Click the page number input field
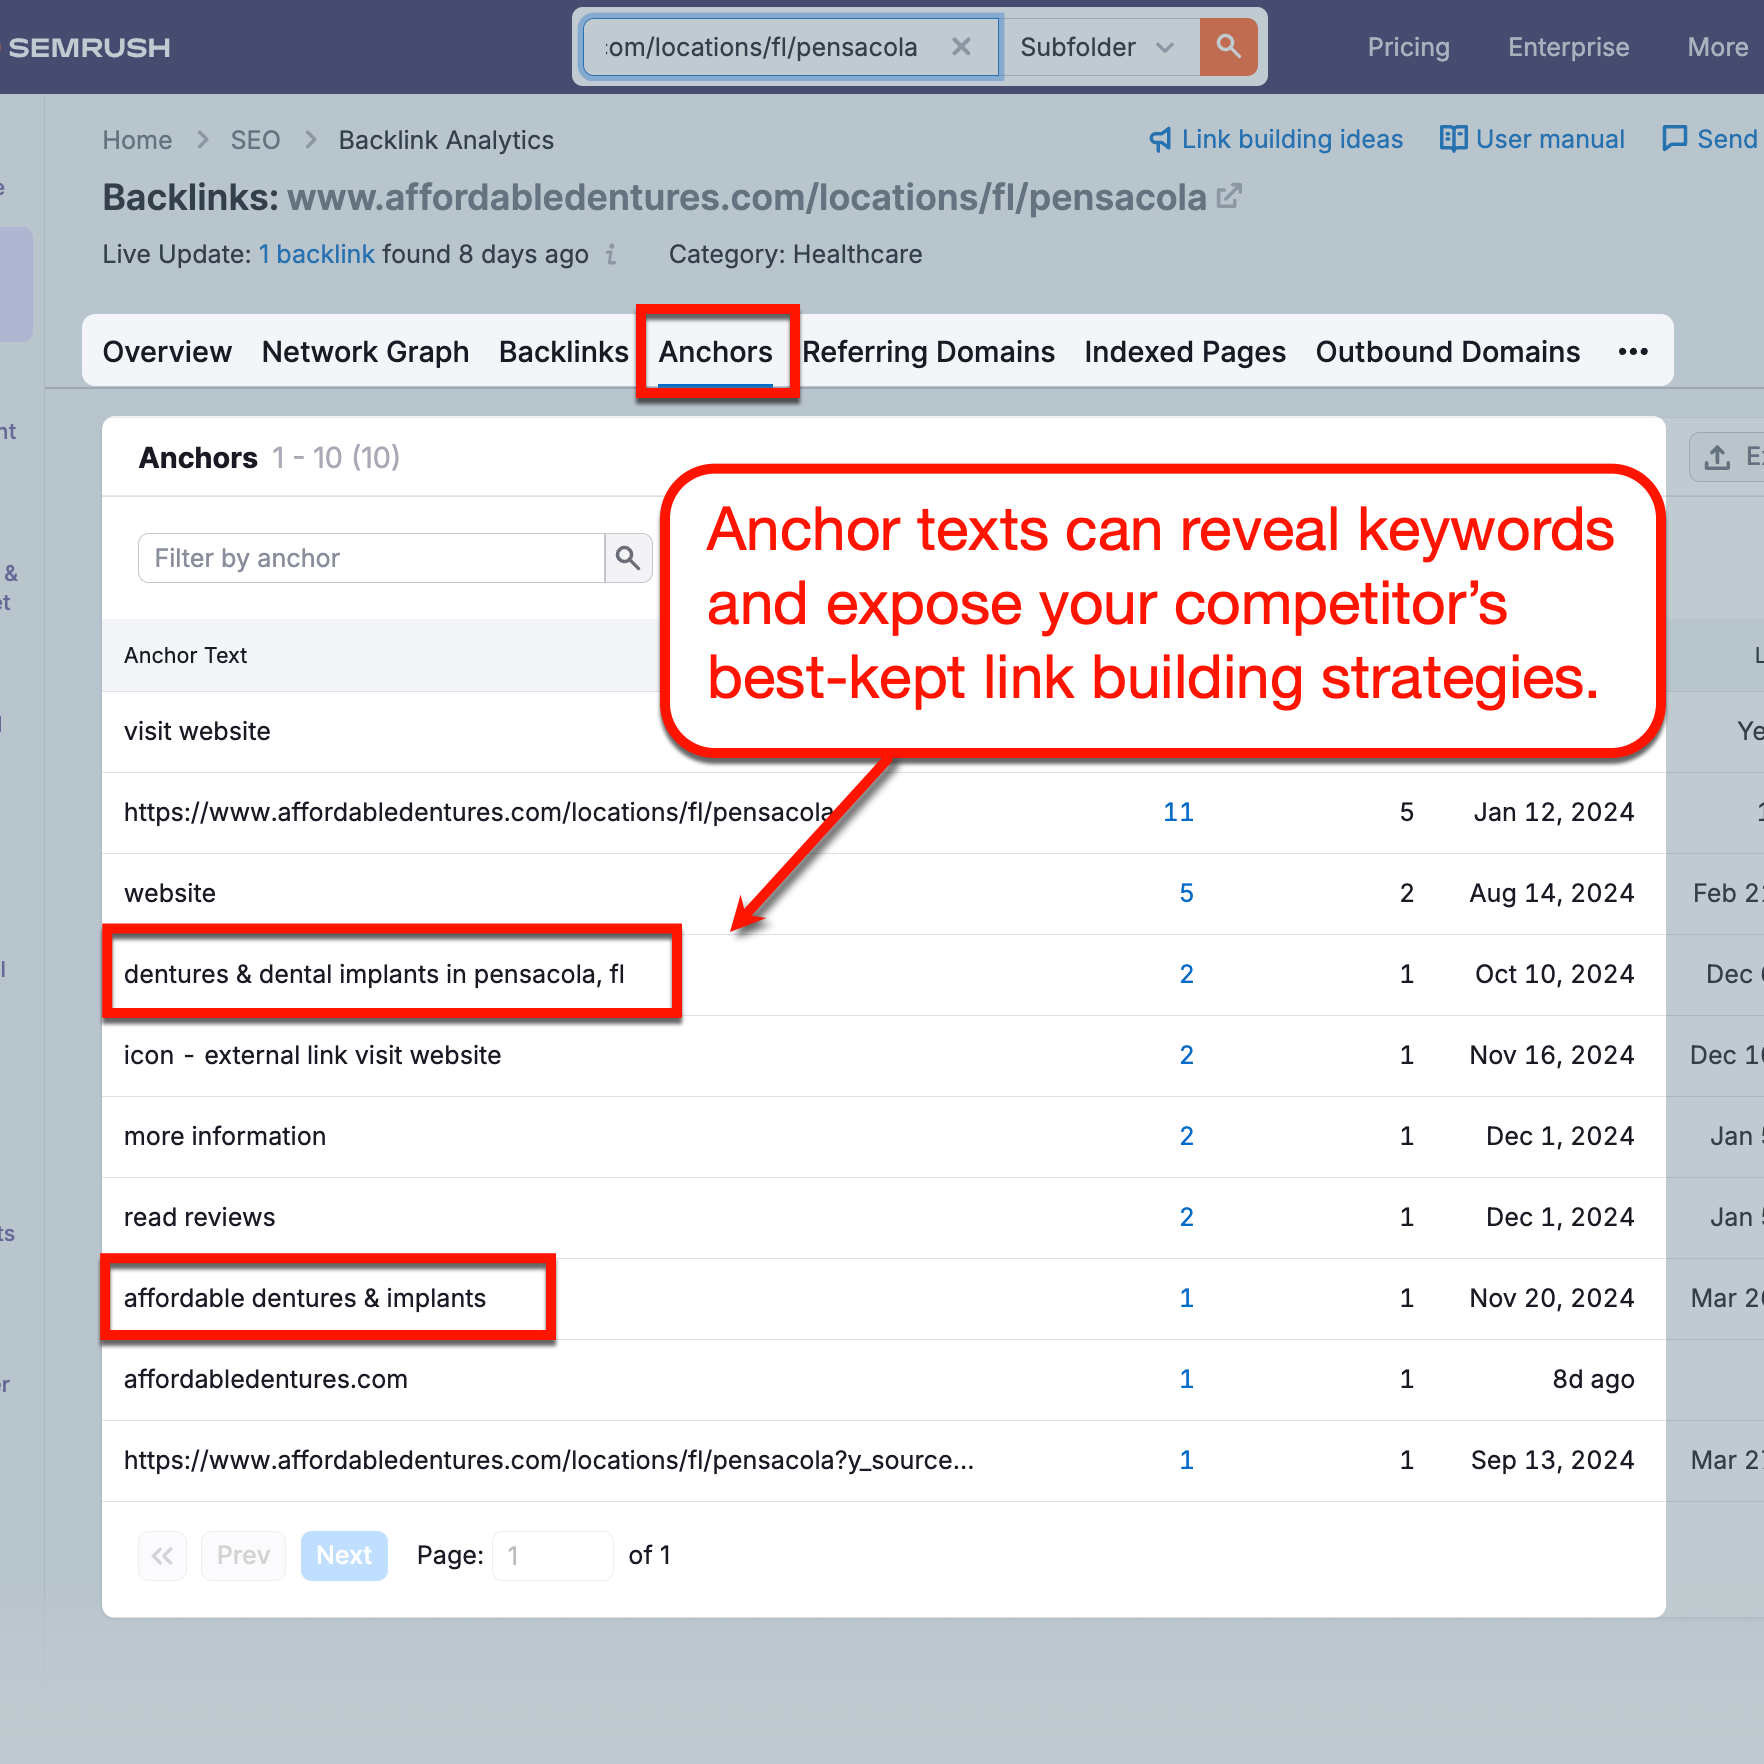1764x1764 pixels. (552, 1556)
